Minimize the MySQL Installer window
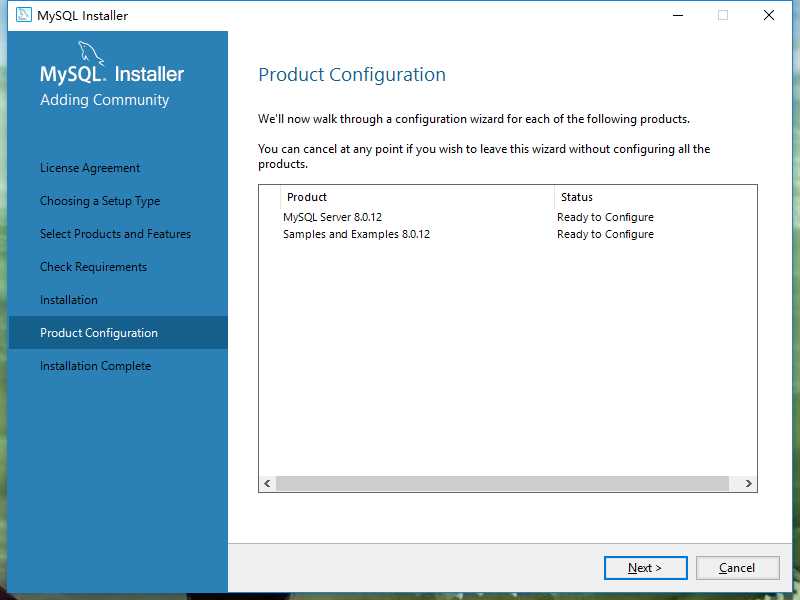The height and width of the screenshot is (600, 800). pyautogui.click(x=678, y=15)
